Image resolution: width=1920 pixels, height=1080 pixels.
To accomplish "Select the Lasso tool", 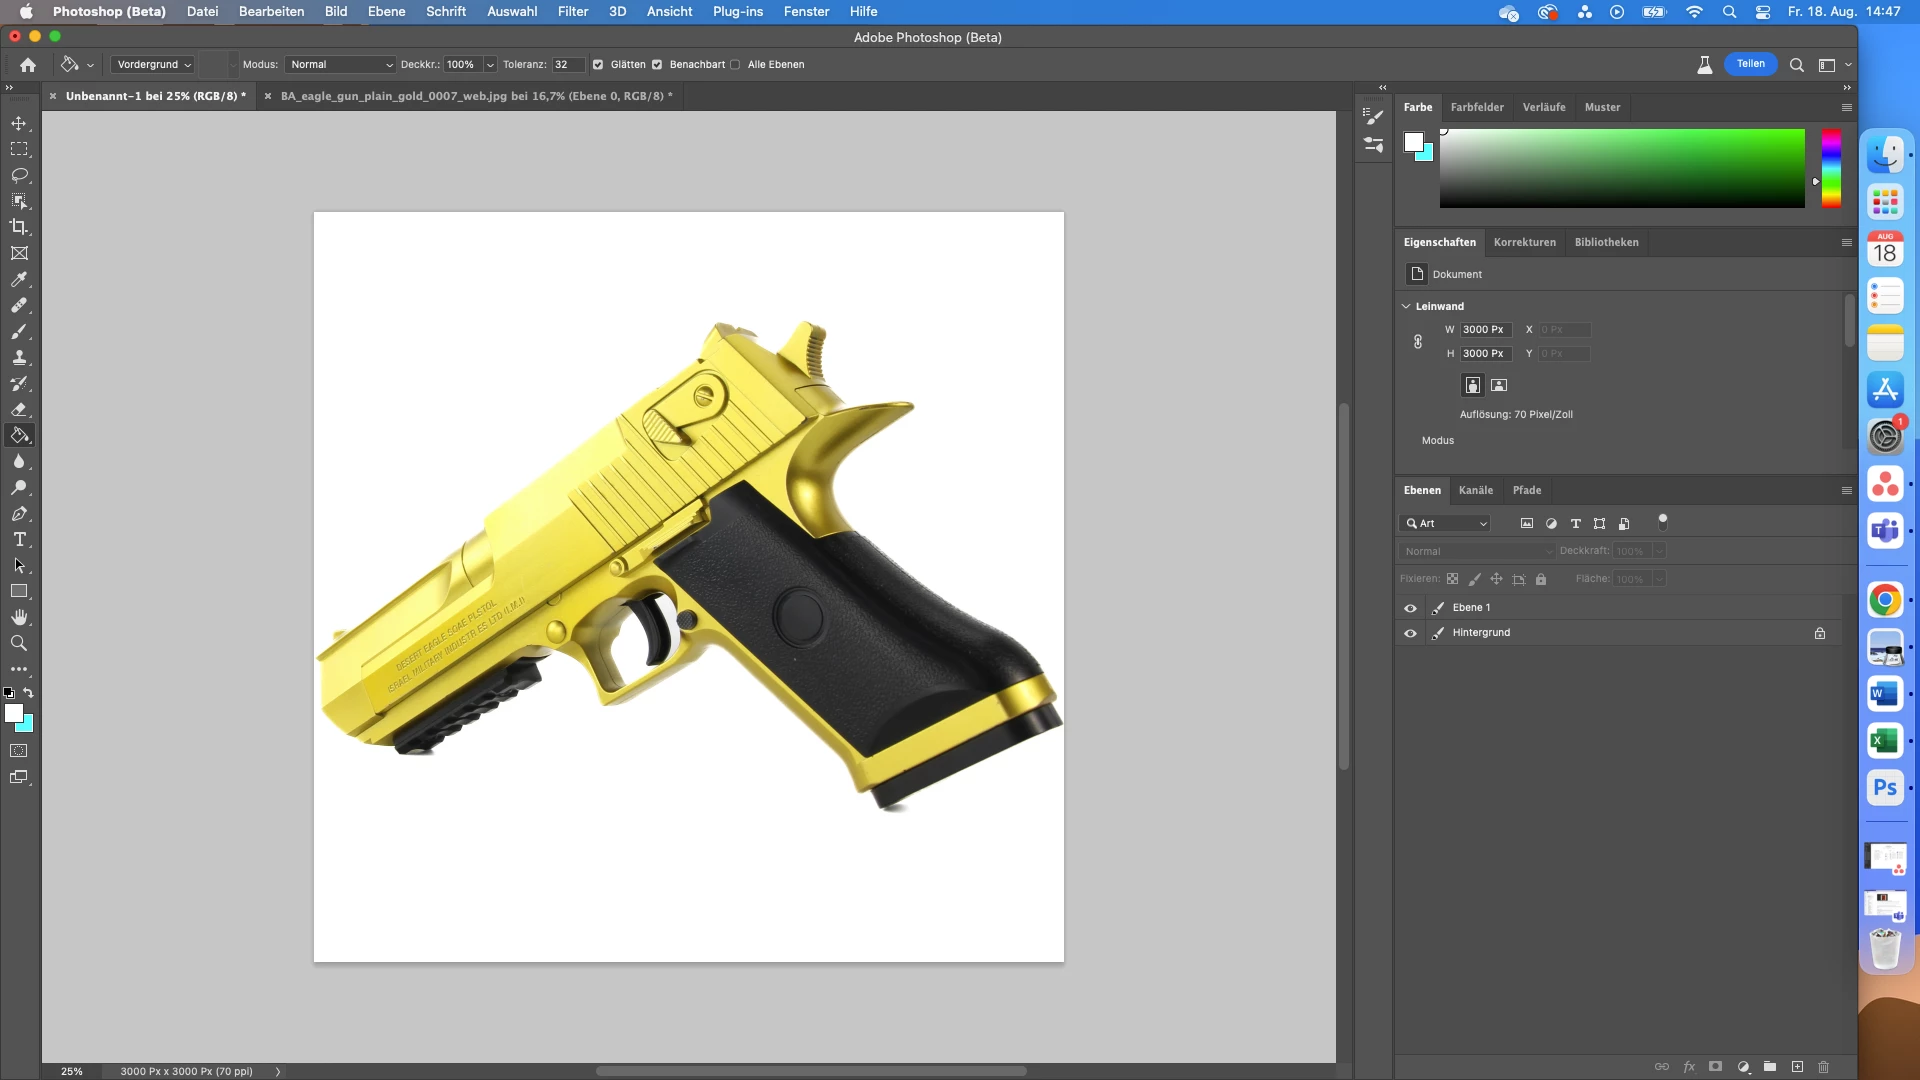I will tap(19, 175).
